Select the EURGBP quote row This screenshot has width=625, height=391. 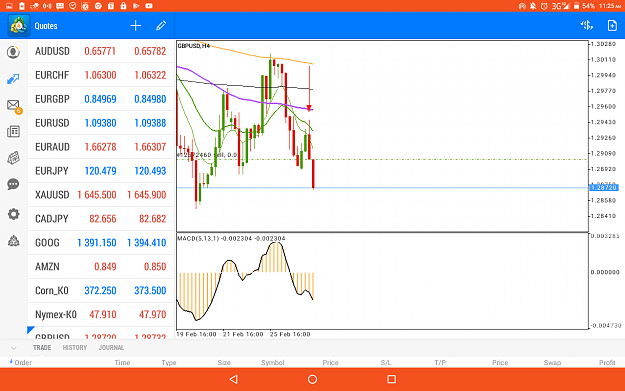pyautogui.click(x=101, y=99)
